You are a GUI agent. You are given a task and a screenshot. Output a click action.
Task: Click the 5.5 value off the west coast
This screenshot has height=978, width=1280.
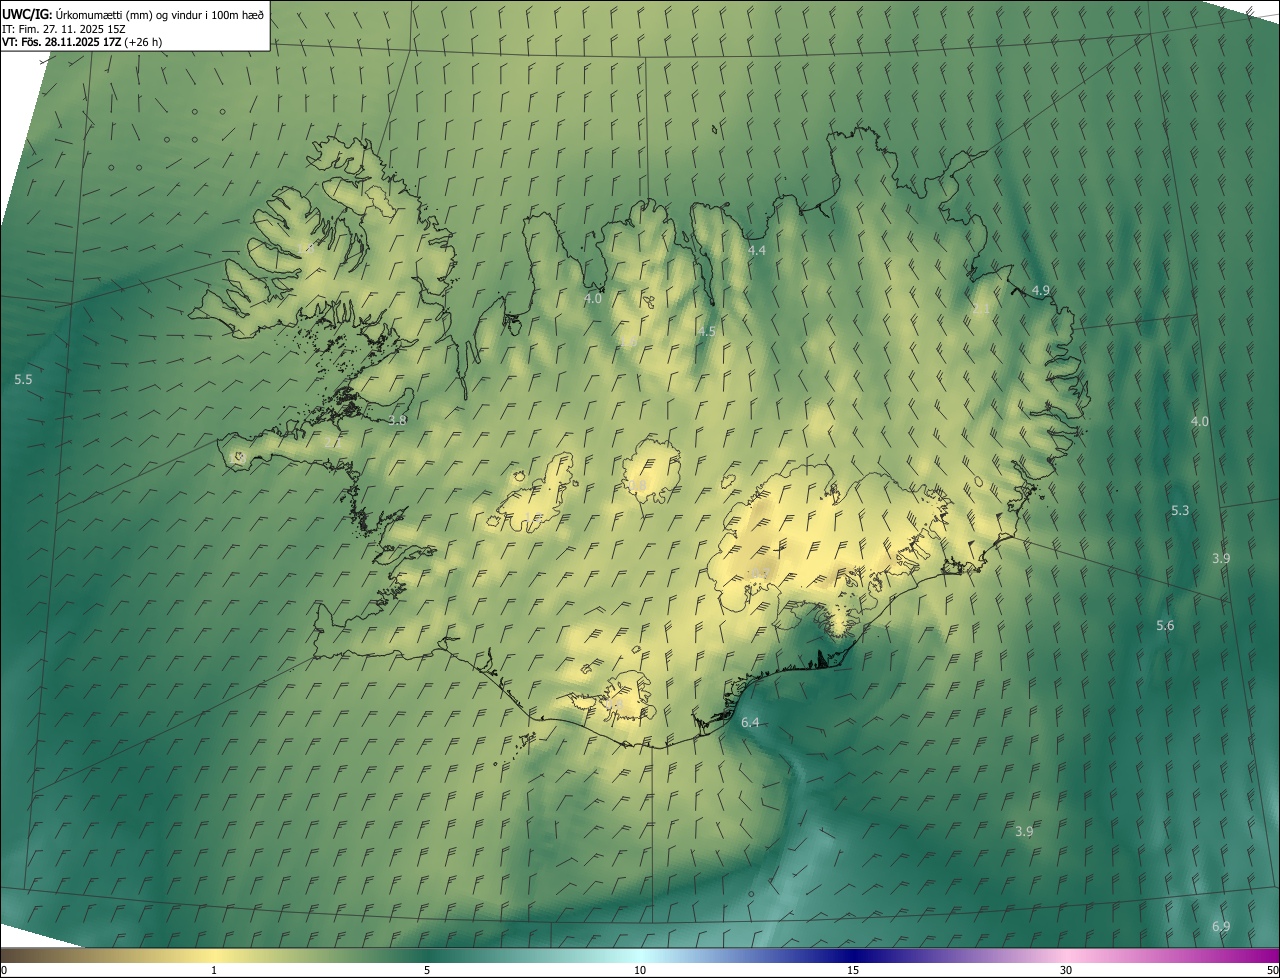pyautogui.click(x=23, y=380)
